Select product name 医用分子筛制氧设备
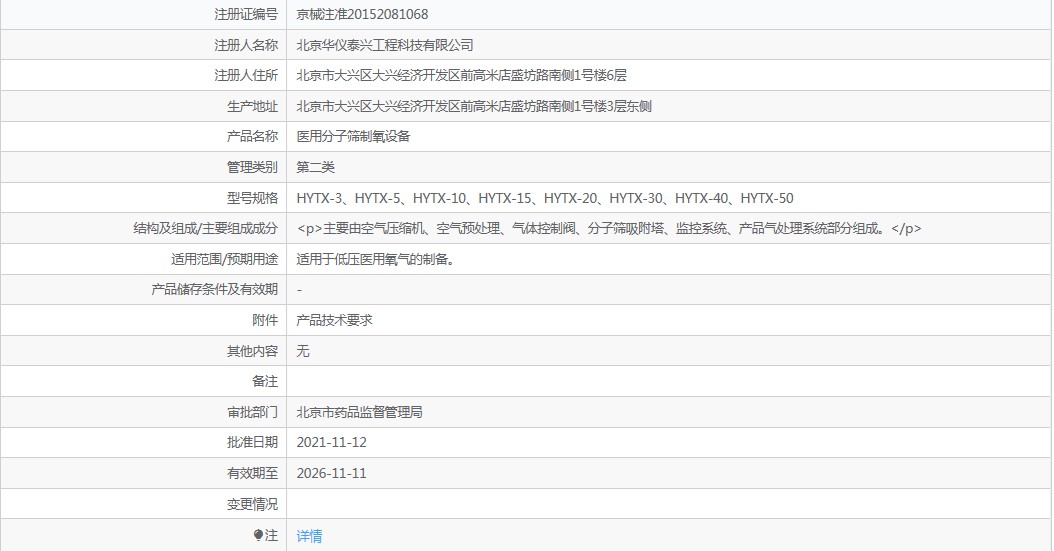The image size is (1054, 551). [354, 136]
